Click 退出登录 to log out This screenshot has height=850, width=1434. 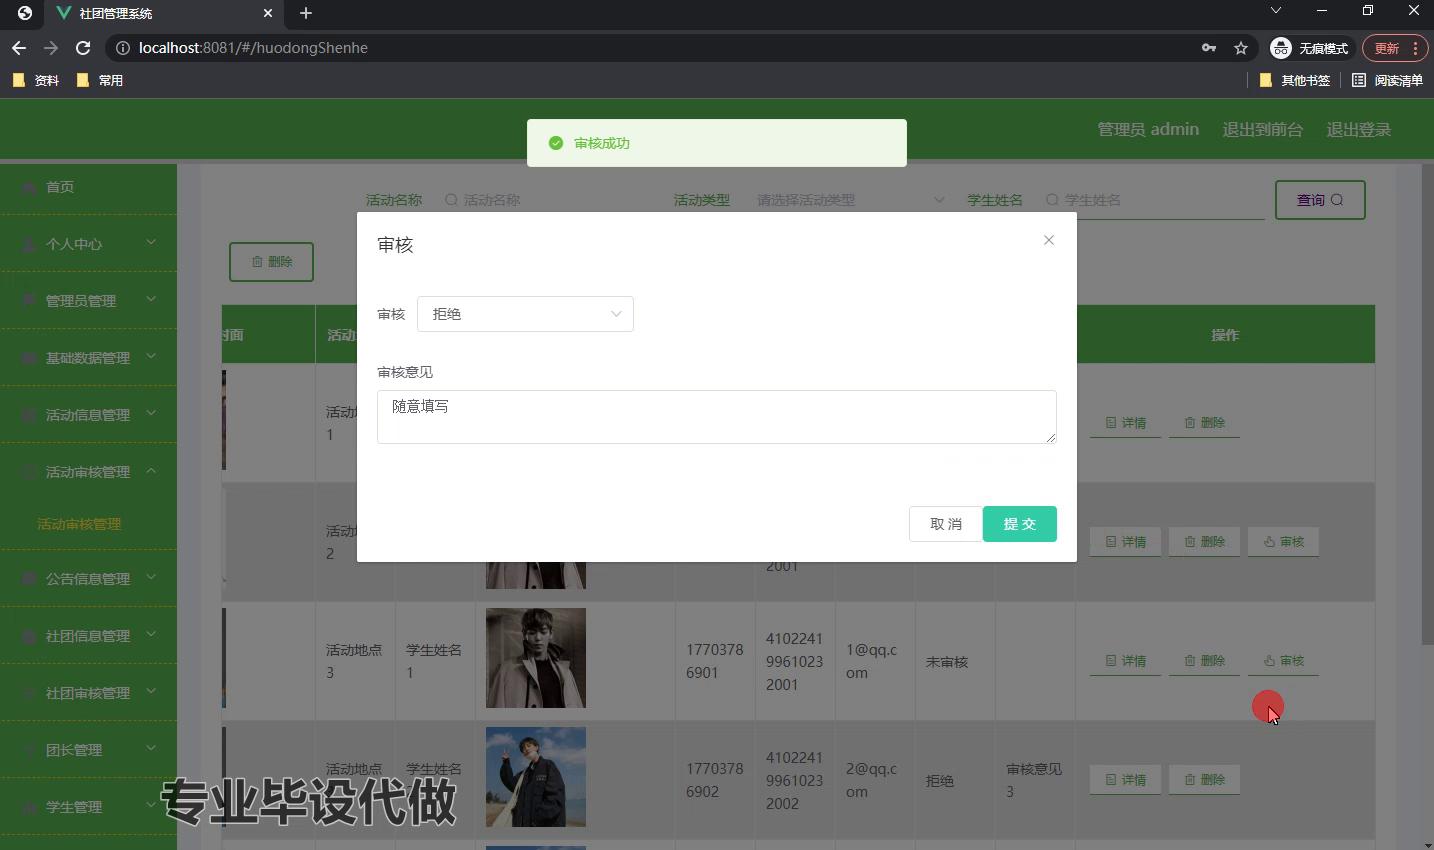tap(1358, 129)
